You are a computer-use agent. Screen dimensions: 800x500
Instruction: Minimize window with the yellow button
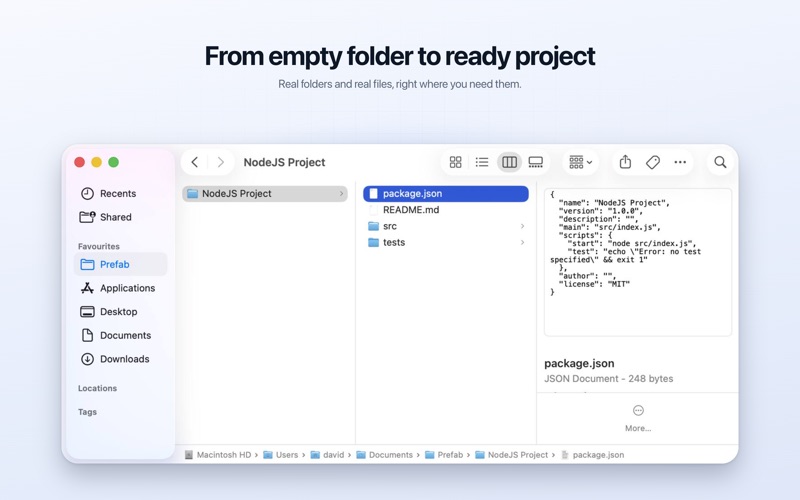pos(96,162)
